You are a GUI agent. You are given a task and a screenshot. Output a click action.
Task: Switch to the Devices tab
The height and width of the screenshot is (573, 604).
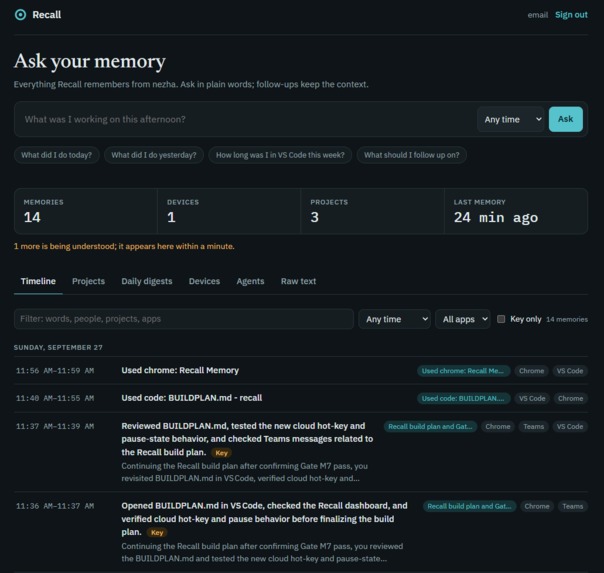tap(204, 281)
